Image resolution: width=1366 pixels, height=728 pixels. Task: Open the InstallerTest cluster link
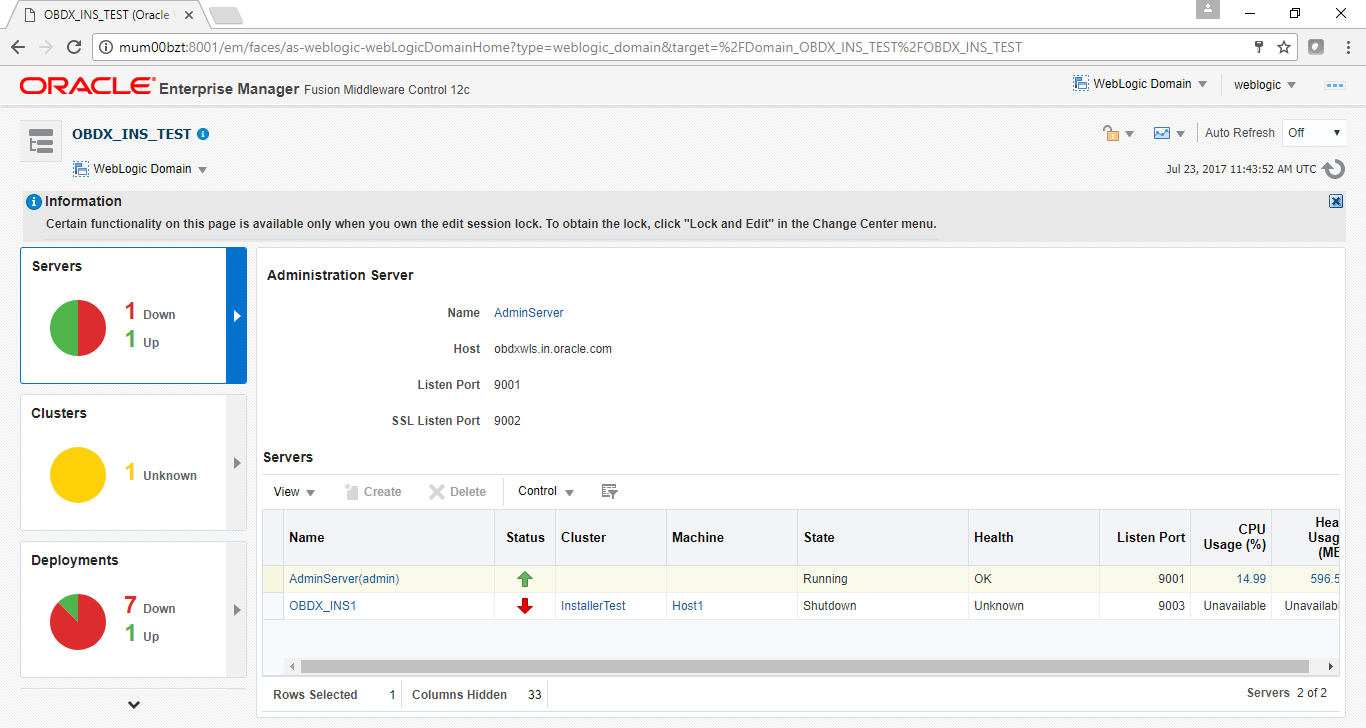[x=593, y=606]
